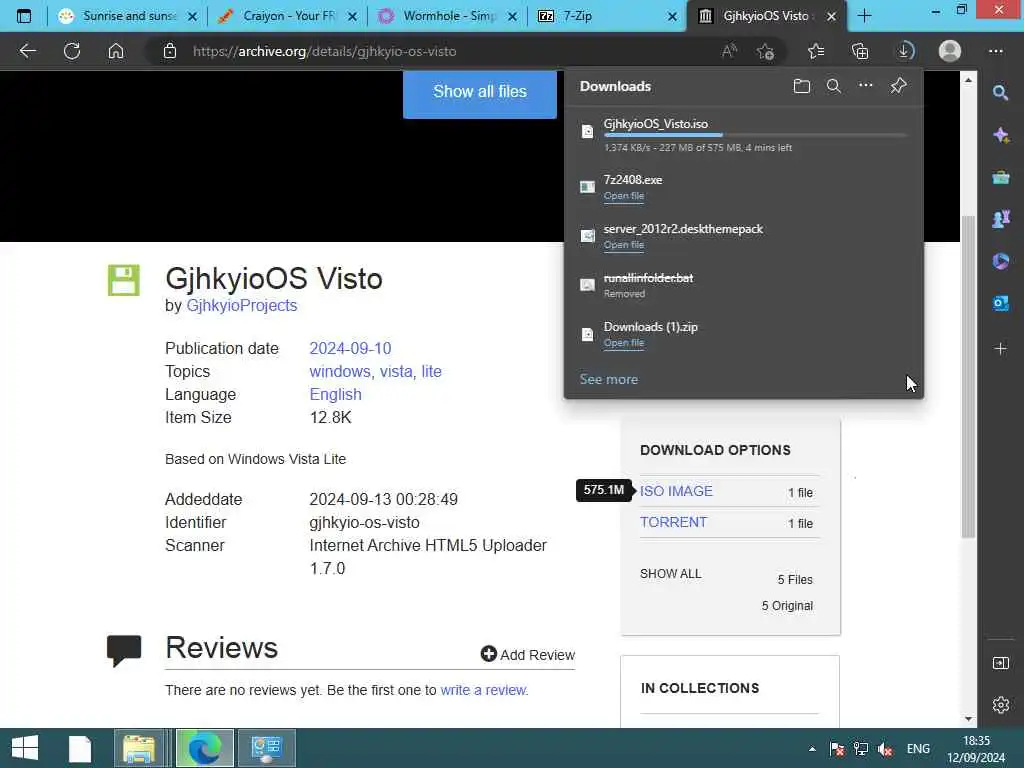
Task: Show hidden system tray icons
Action: point(812,749)
